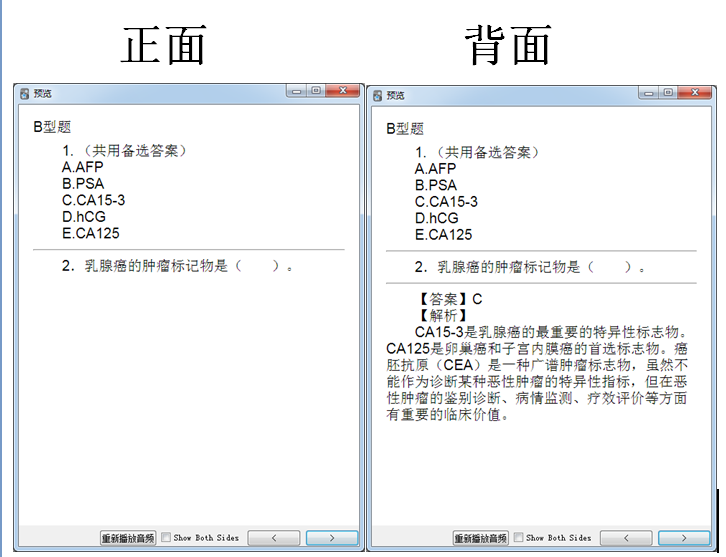Screen dimensions: 726x557
Task: Click the B型题 heading in the left window
Action: pyautogui.click(x=52, y=127)
